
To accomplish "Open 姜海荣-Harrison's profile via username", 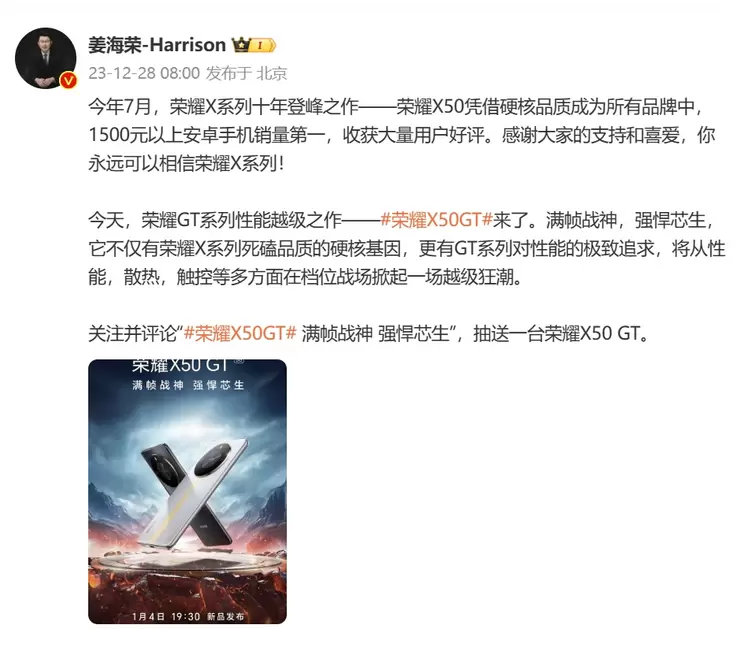I will (157, 45).
